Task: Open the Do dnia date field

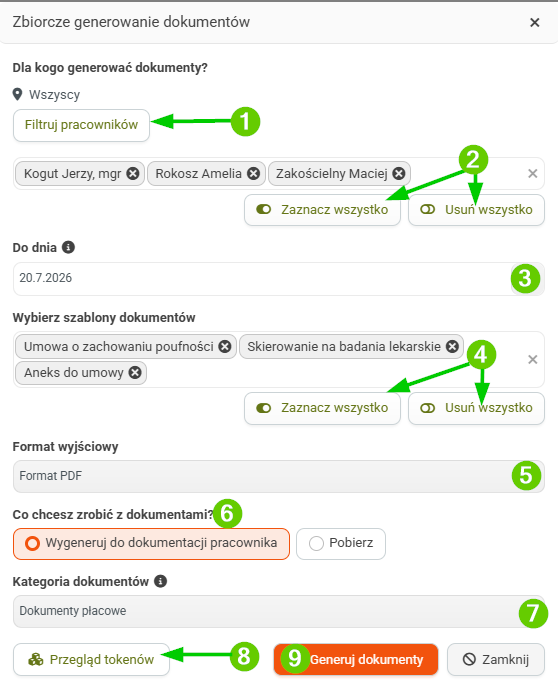Action: (279, 279)
